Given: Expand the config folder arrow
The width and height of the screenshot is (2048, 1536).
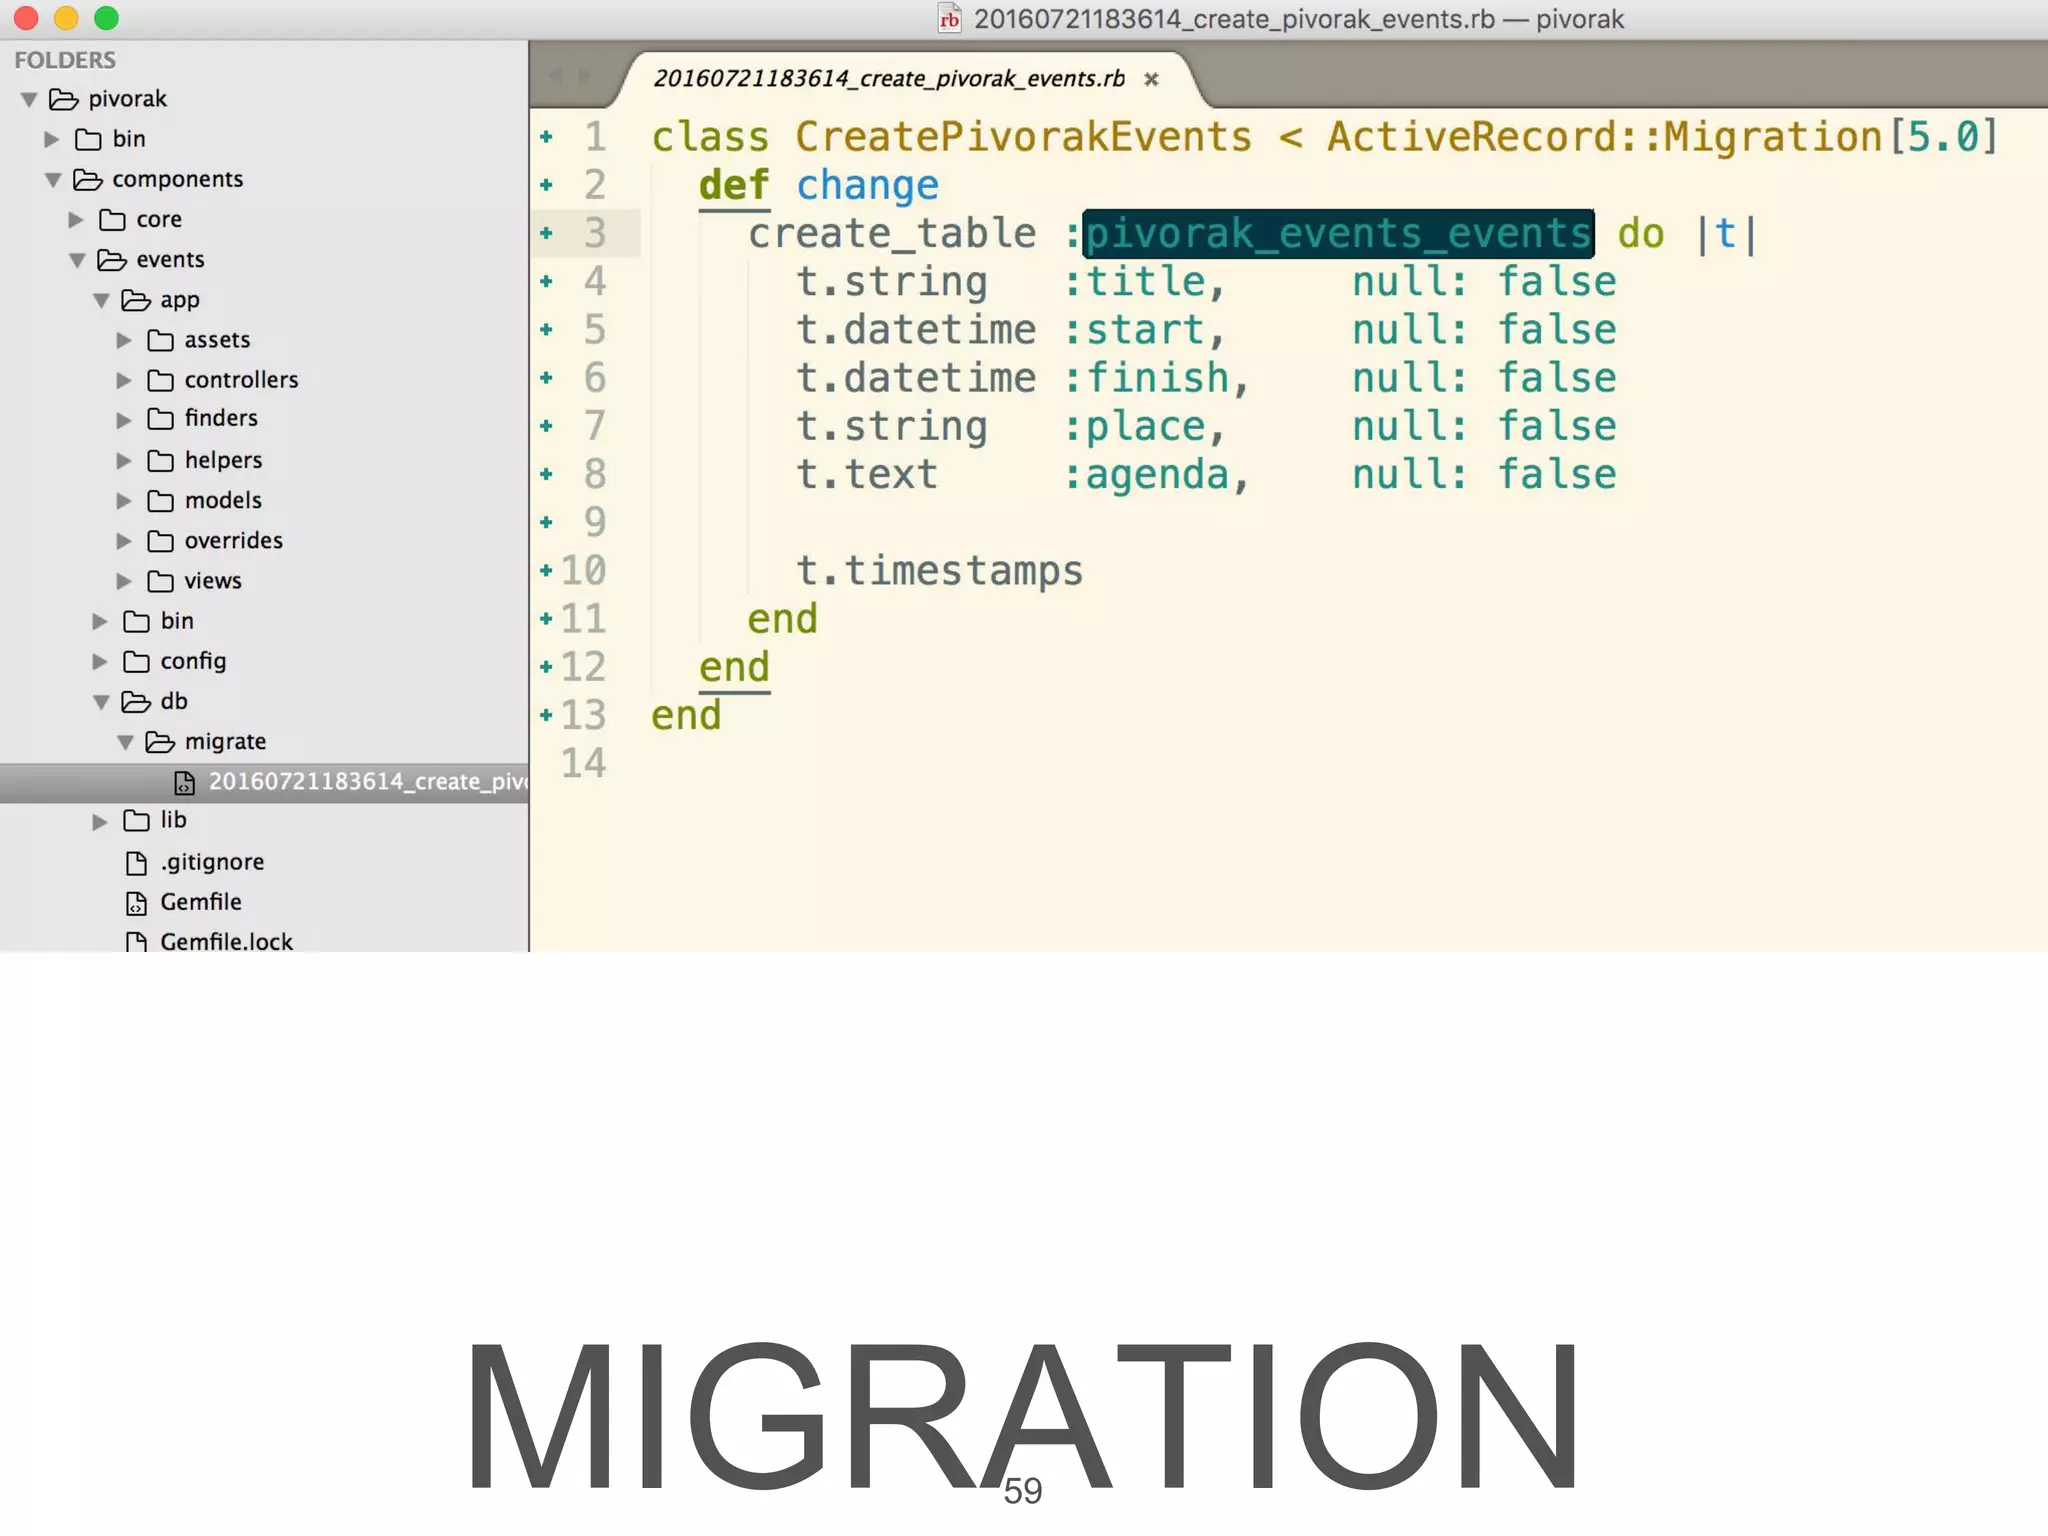Looking at the screenshot, I should [100, 661].
